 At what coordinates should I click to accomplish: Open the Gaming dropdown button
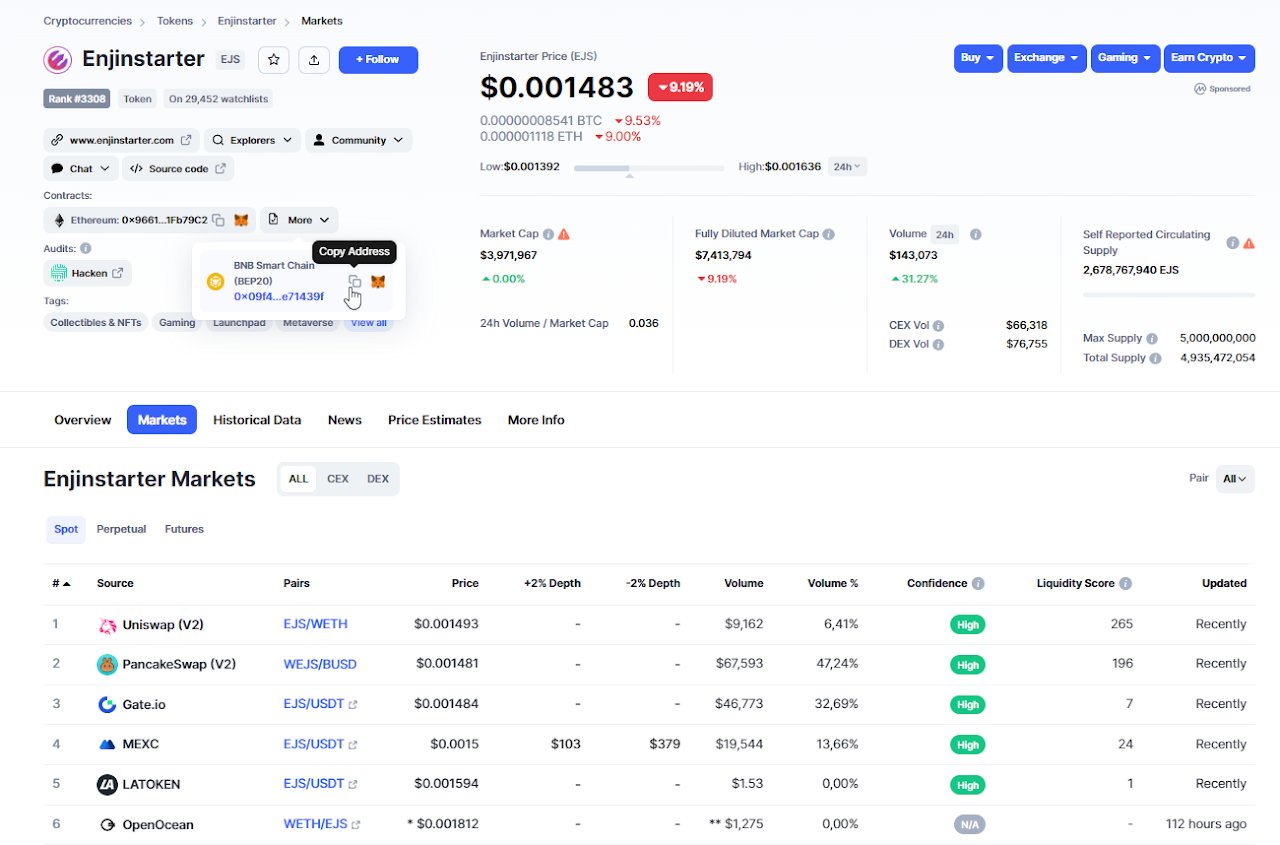[x=1126, y=58]
